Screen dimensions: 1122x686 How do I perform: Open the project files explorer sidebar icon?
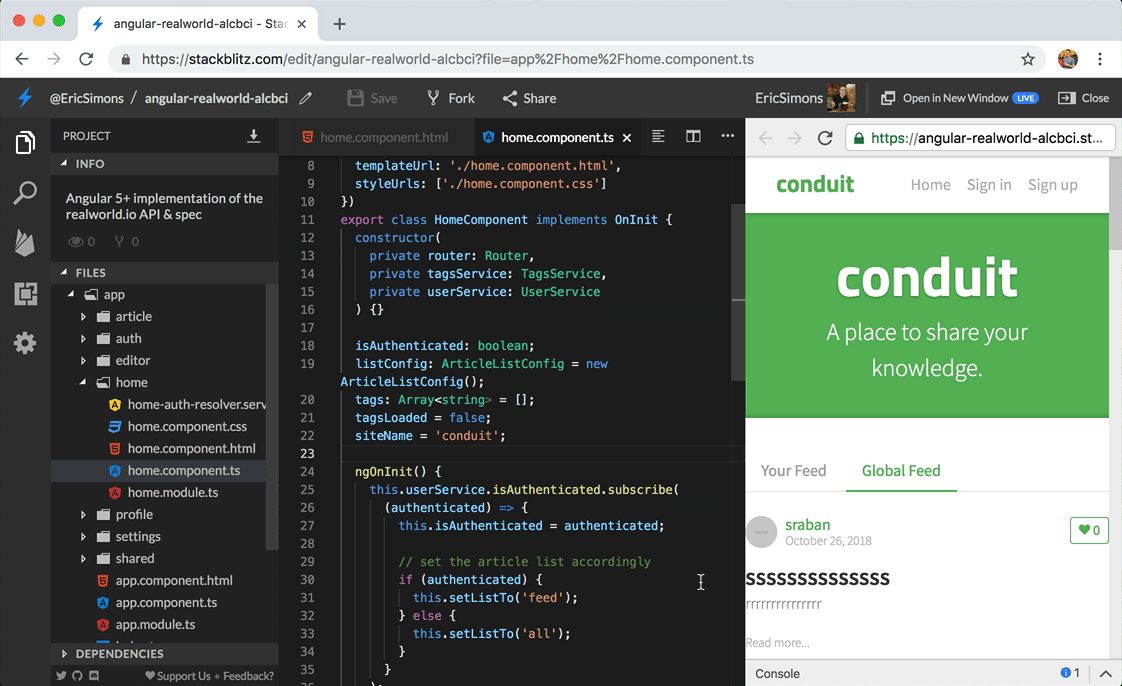pyautogui.click(x=25, y=142)
